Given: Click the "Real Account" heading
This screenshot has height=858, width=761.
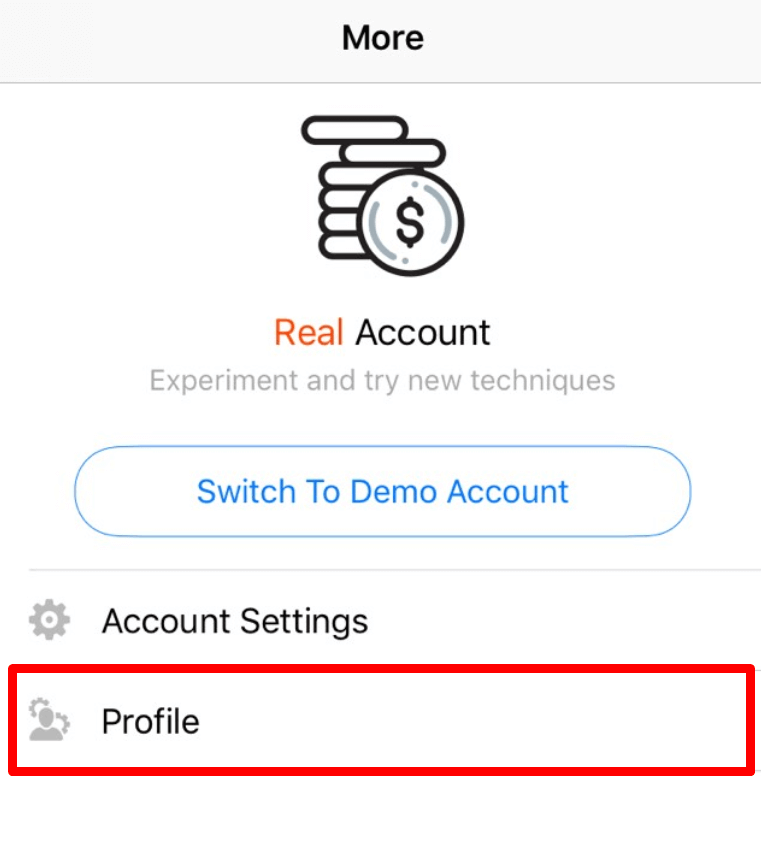Looking at the screenshot, I should 382,332.
